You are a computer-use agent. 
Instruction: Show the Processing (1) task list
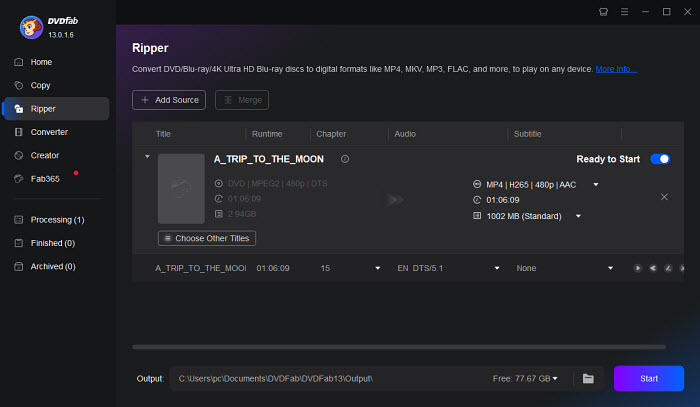point(57,220)
